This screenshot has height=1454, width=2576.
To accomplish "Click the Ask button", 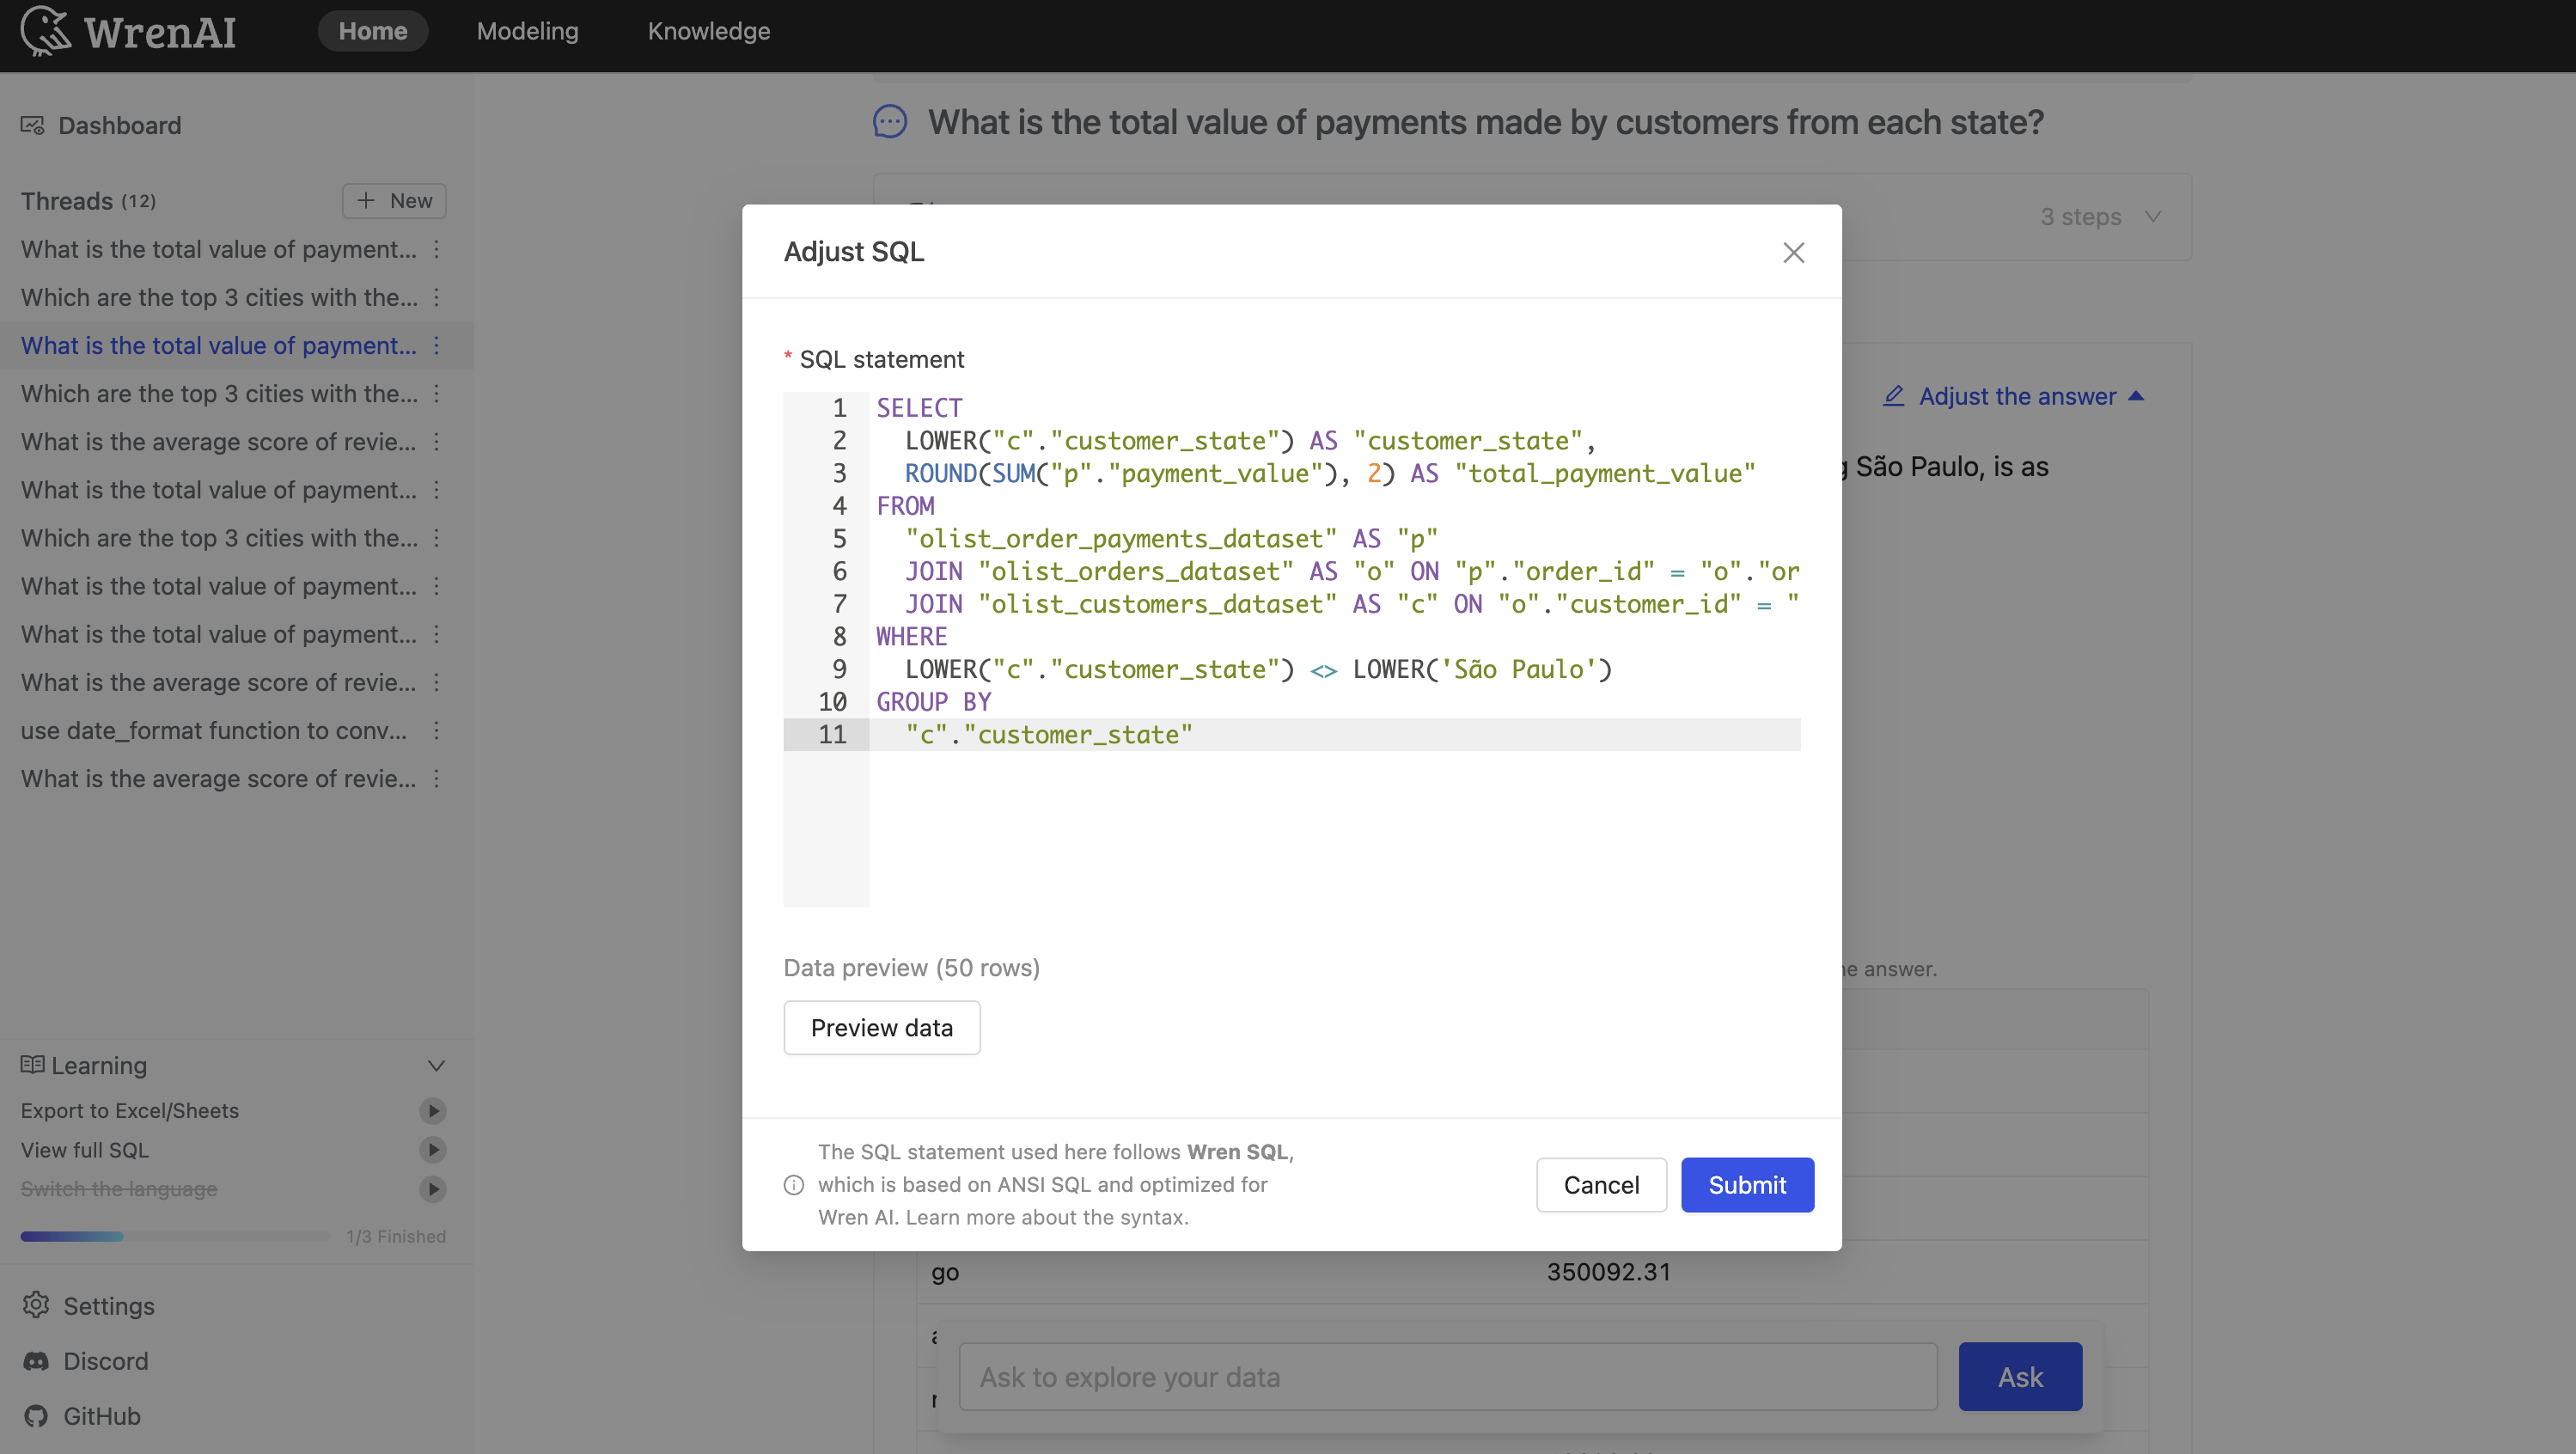I will tap(2020, 1377).
